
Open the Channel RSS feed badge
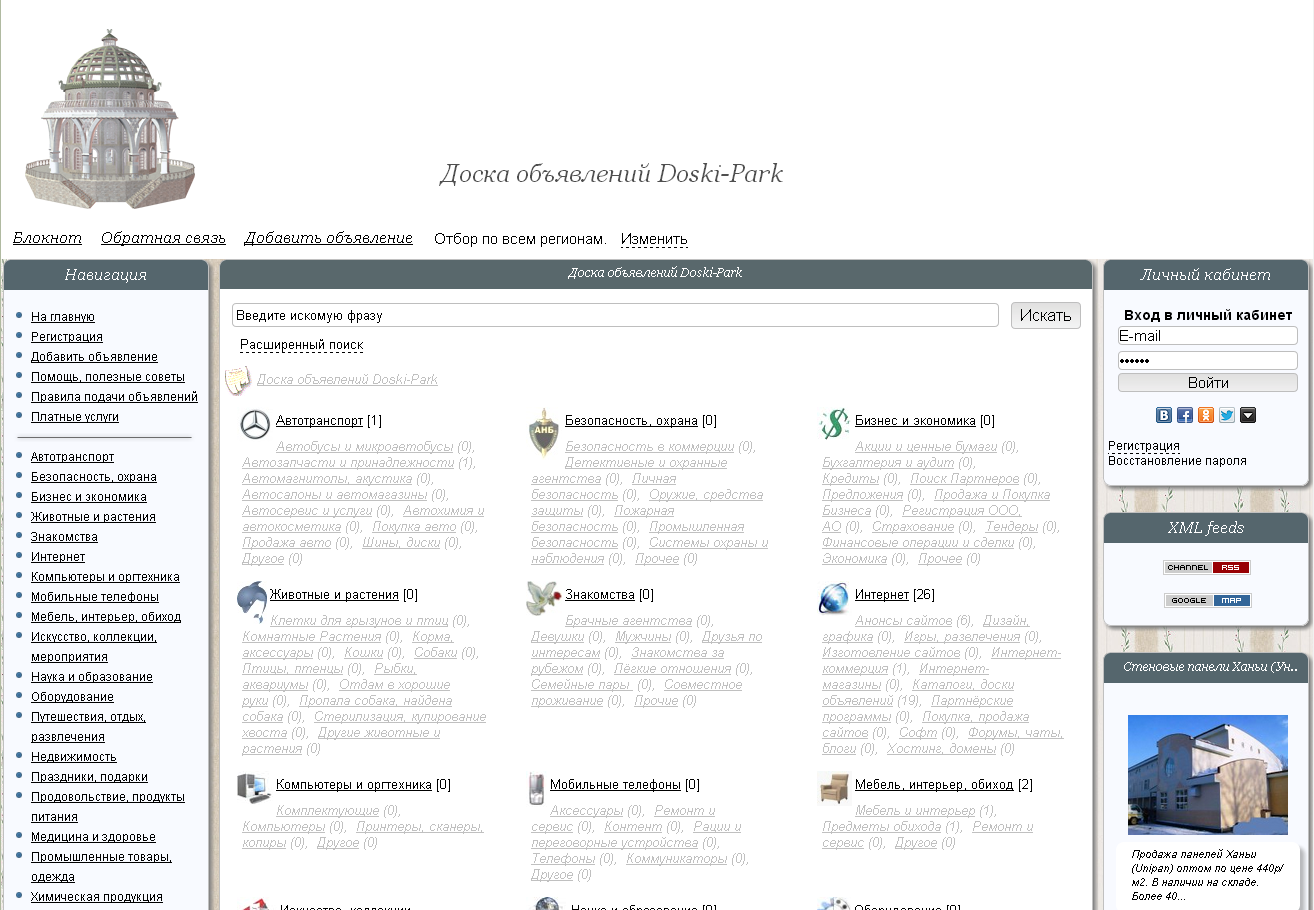point(1207,567)
